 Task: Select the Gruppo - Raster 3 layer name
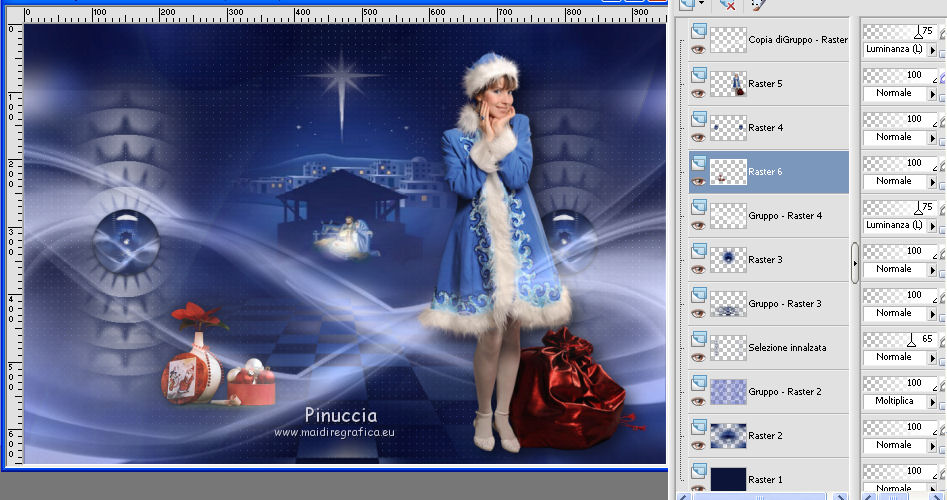(785, 304)
